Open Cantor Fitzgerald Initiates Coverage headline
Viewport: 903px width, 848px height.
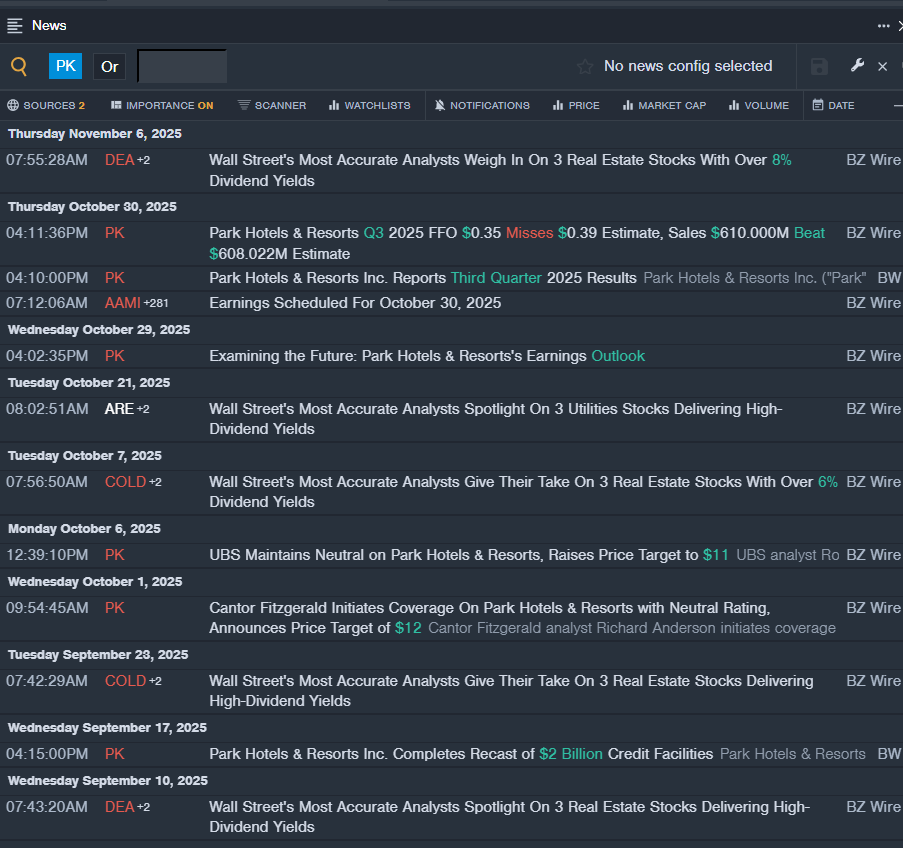[489, 608]
